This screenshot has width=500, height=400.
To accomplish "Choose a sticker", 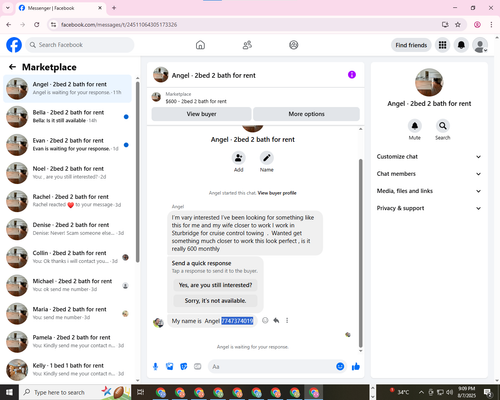I will (184, 367).
